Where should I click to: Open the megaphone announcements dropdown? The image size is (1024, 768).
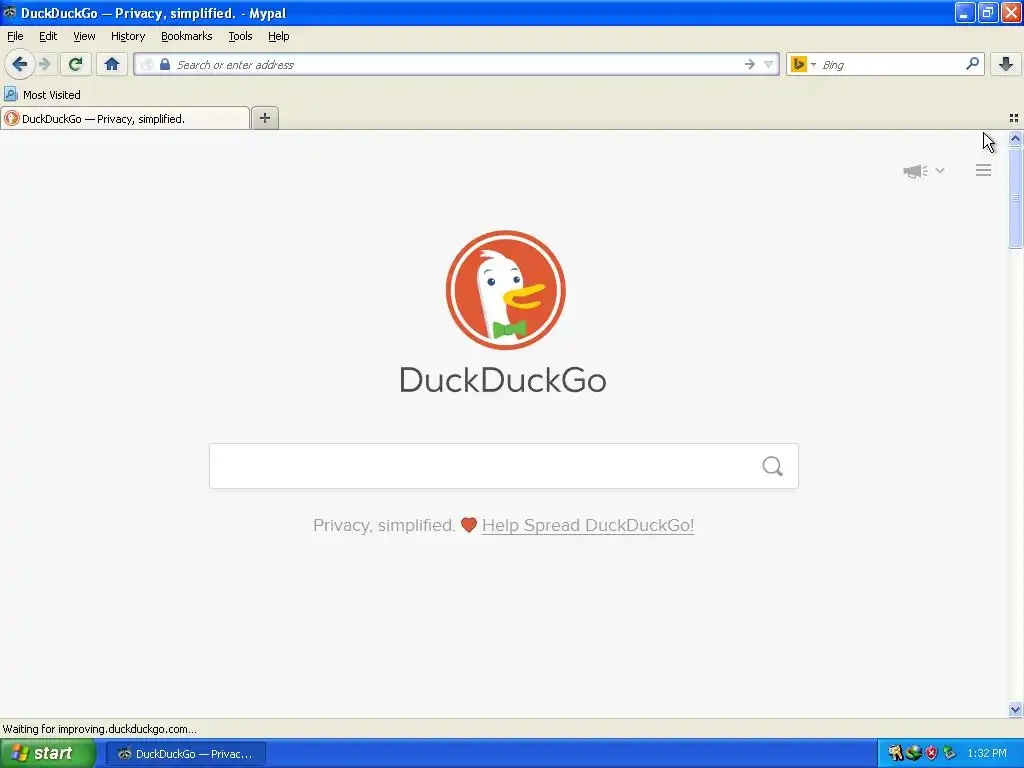click(x=923, y=171)
